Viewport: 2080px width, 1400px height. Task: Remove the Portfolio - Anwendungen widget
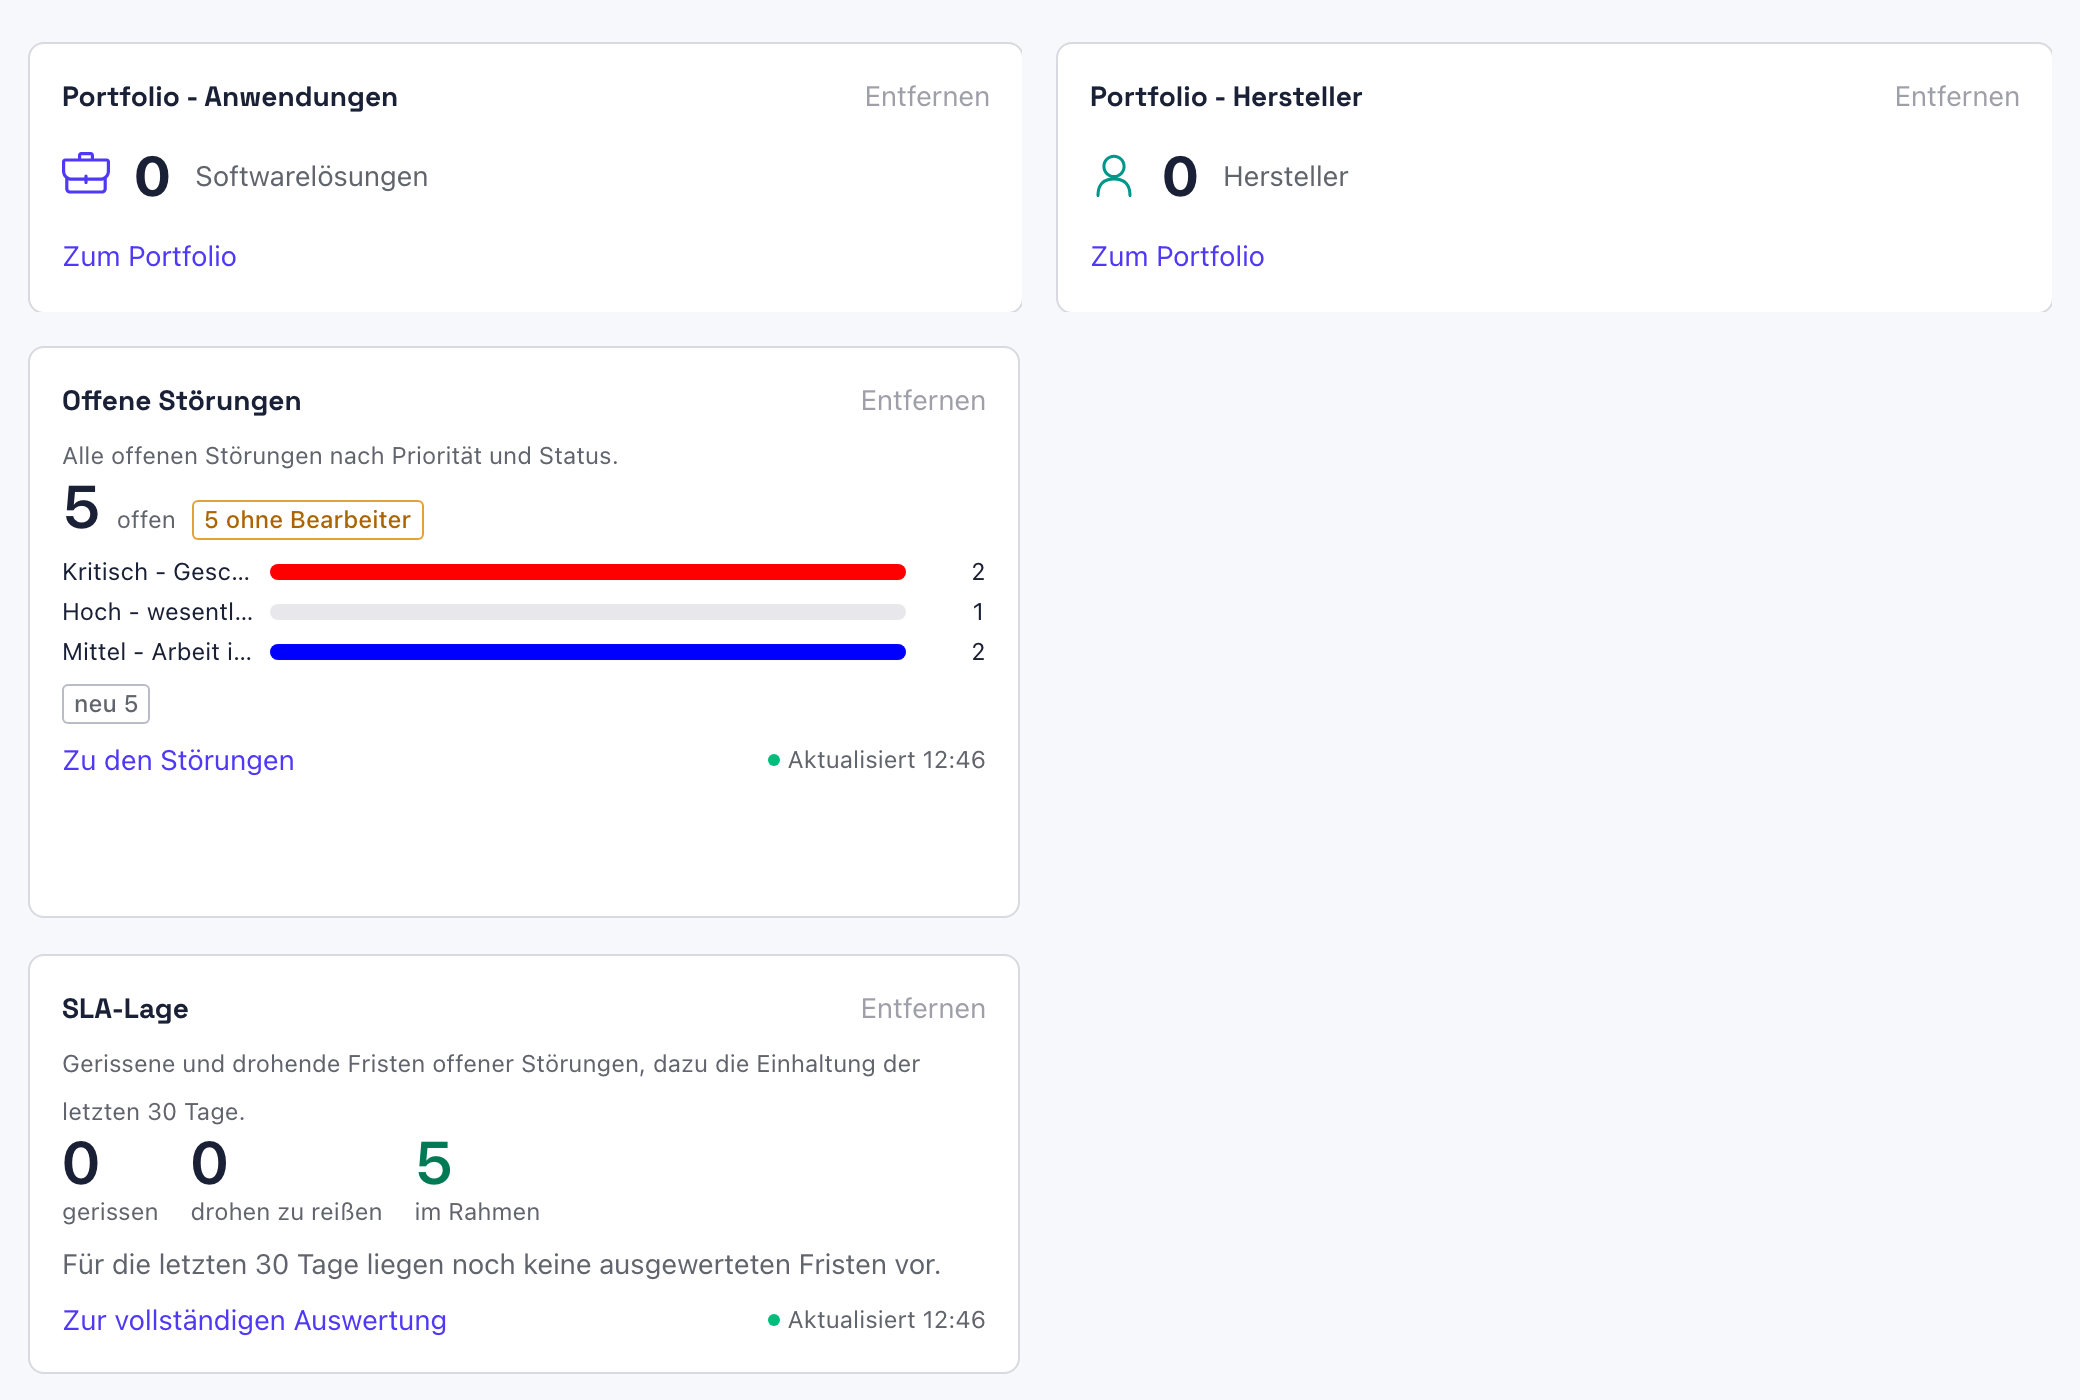[927, 96]
